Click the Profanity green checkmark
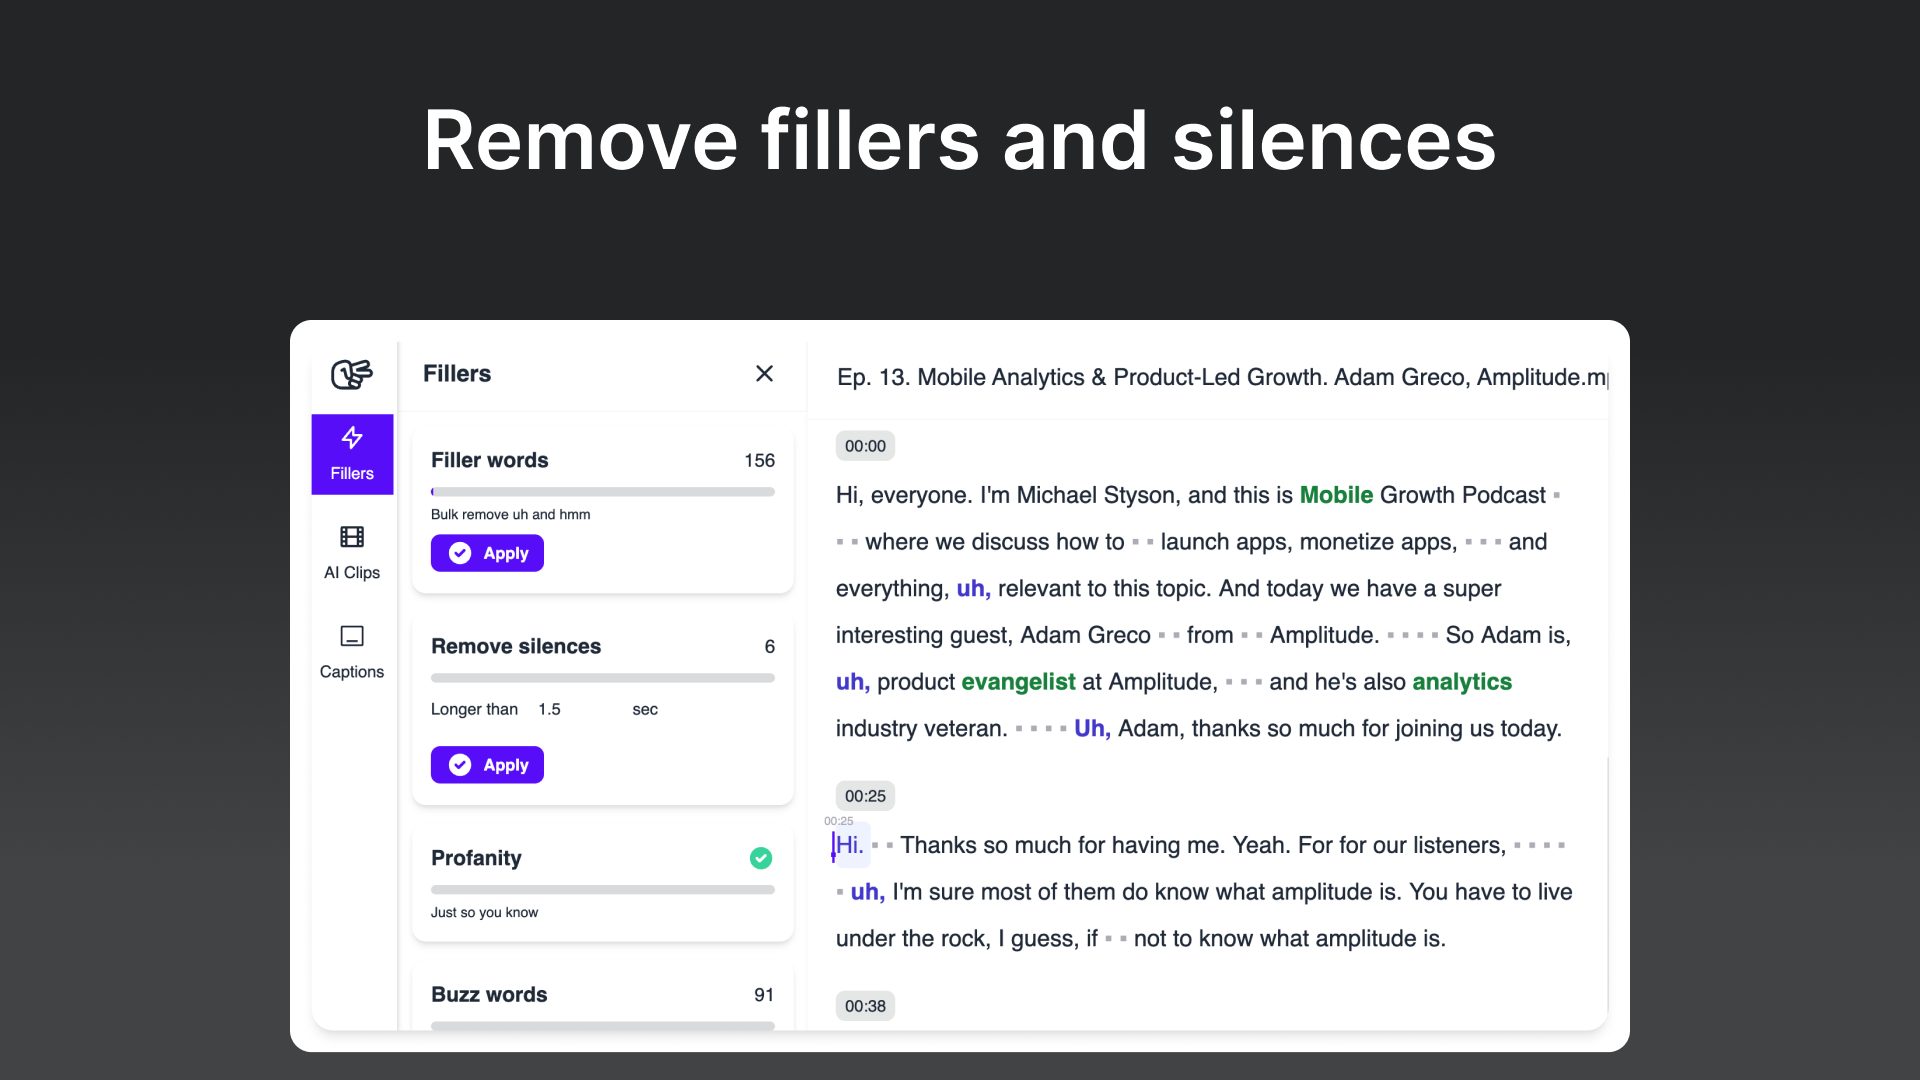This screenshot has width=1920, height=1080. [x=761, y=857]
